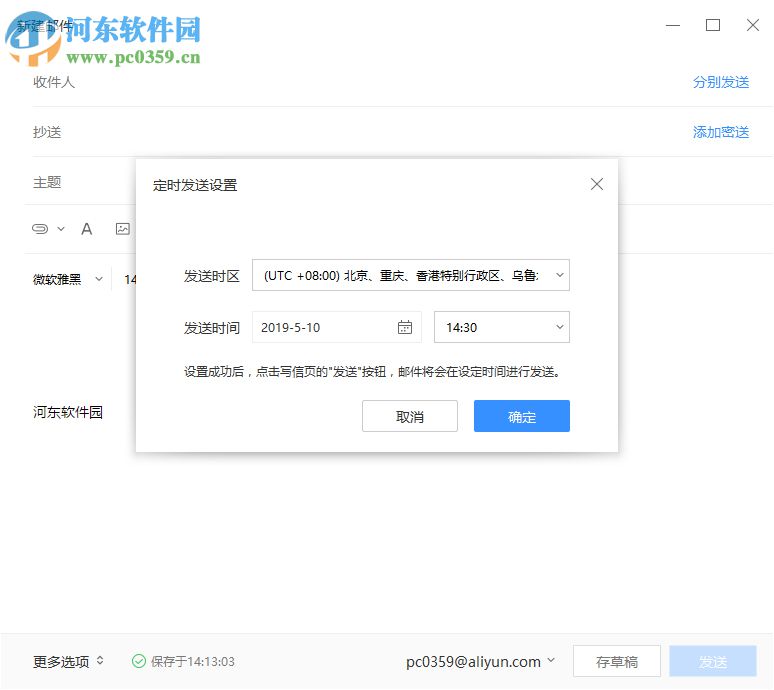Screen dimensions: 774x690
Task: Close the new mail window
Action: [x=753, y=25]
